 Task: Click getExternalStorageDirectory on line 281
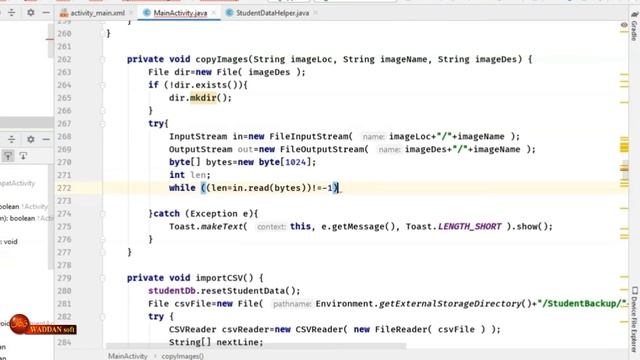pyautogui.click(x=450, y=304)
